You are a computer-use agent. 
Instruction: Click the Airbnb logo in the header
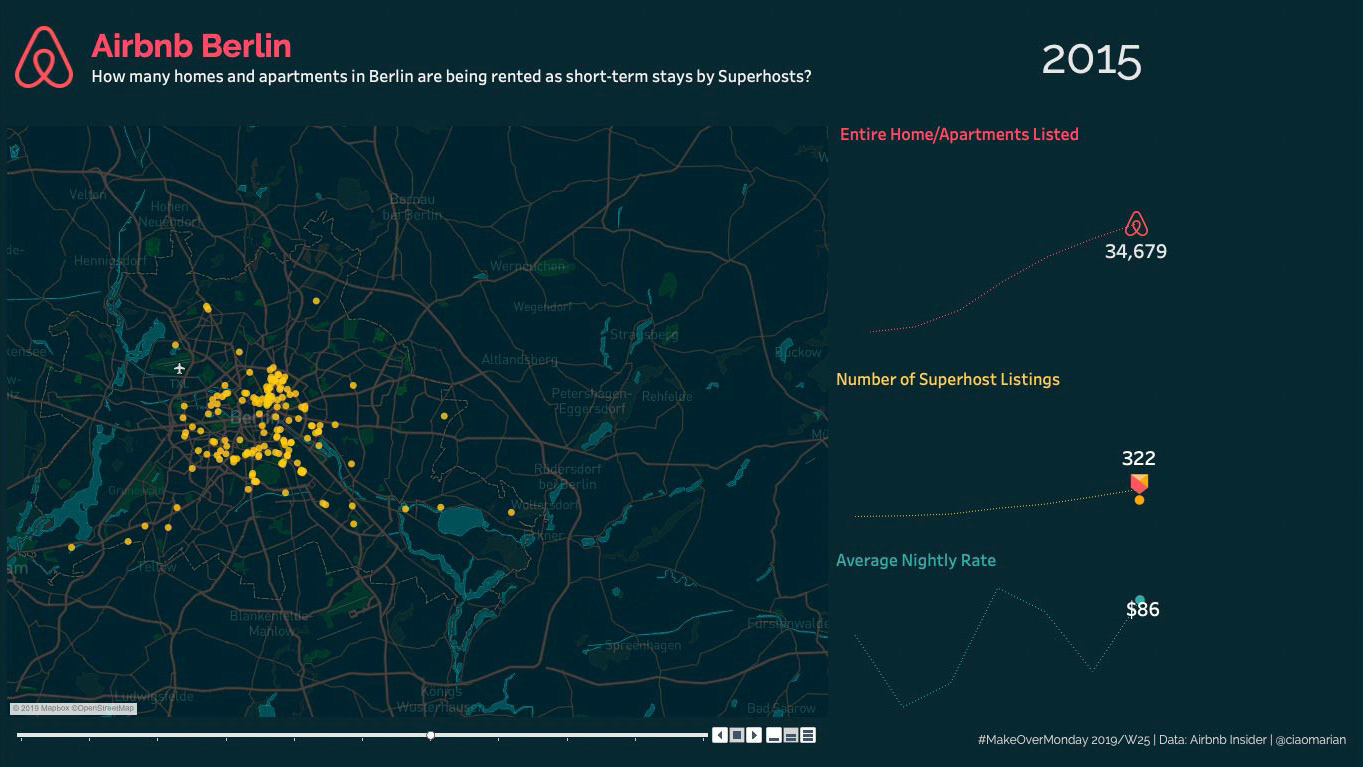(44, 57)
